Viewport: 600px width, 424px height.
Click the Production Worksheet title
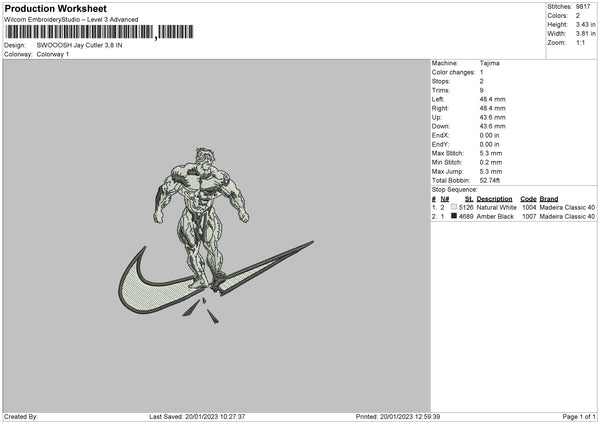pyautogui.click(x=55, y=8)
